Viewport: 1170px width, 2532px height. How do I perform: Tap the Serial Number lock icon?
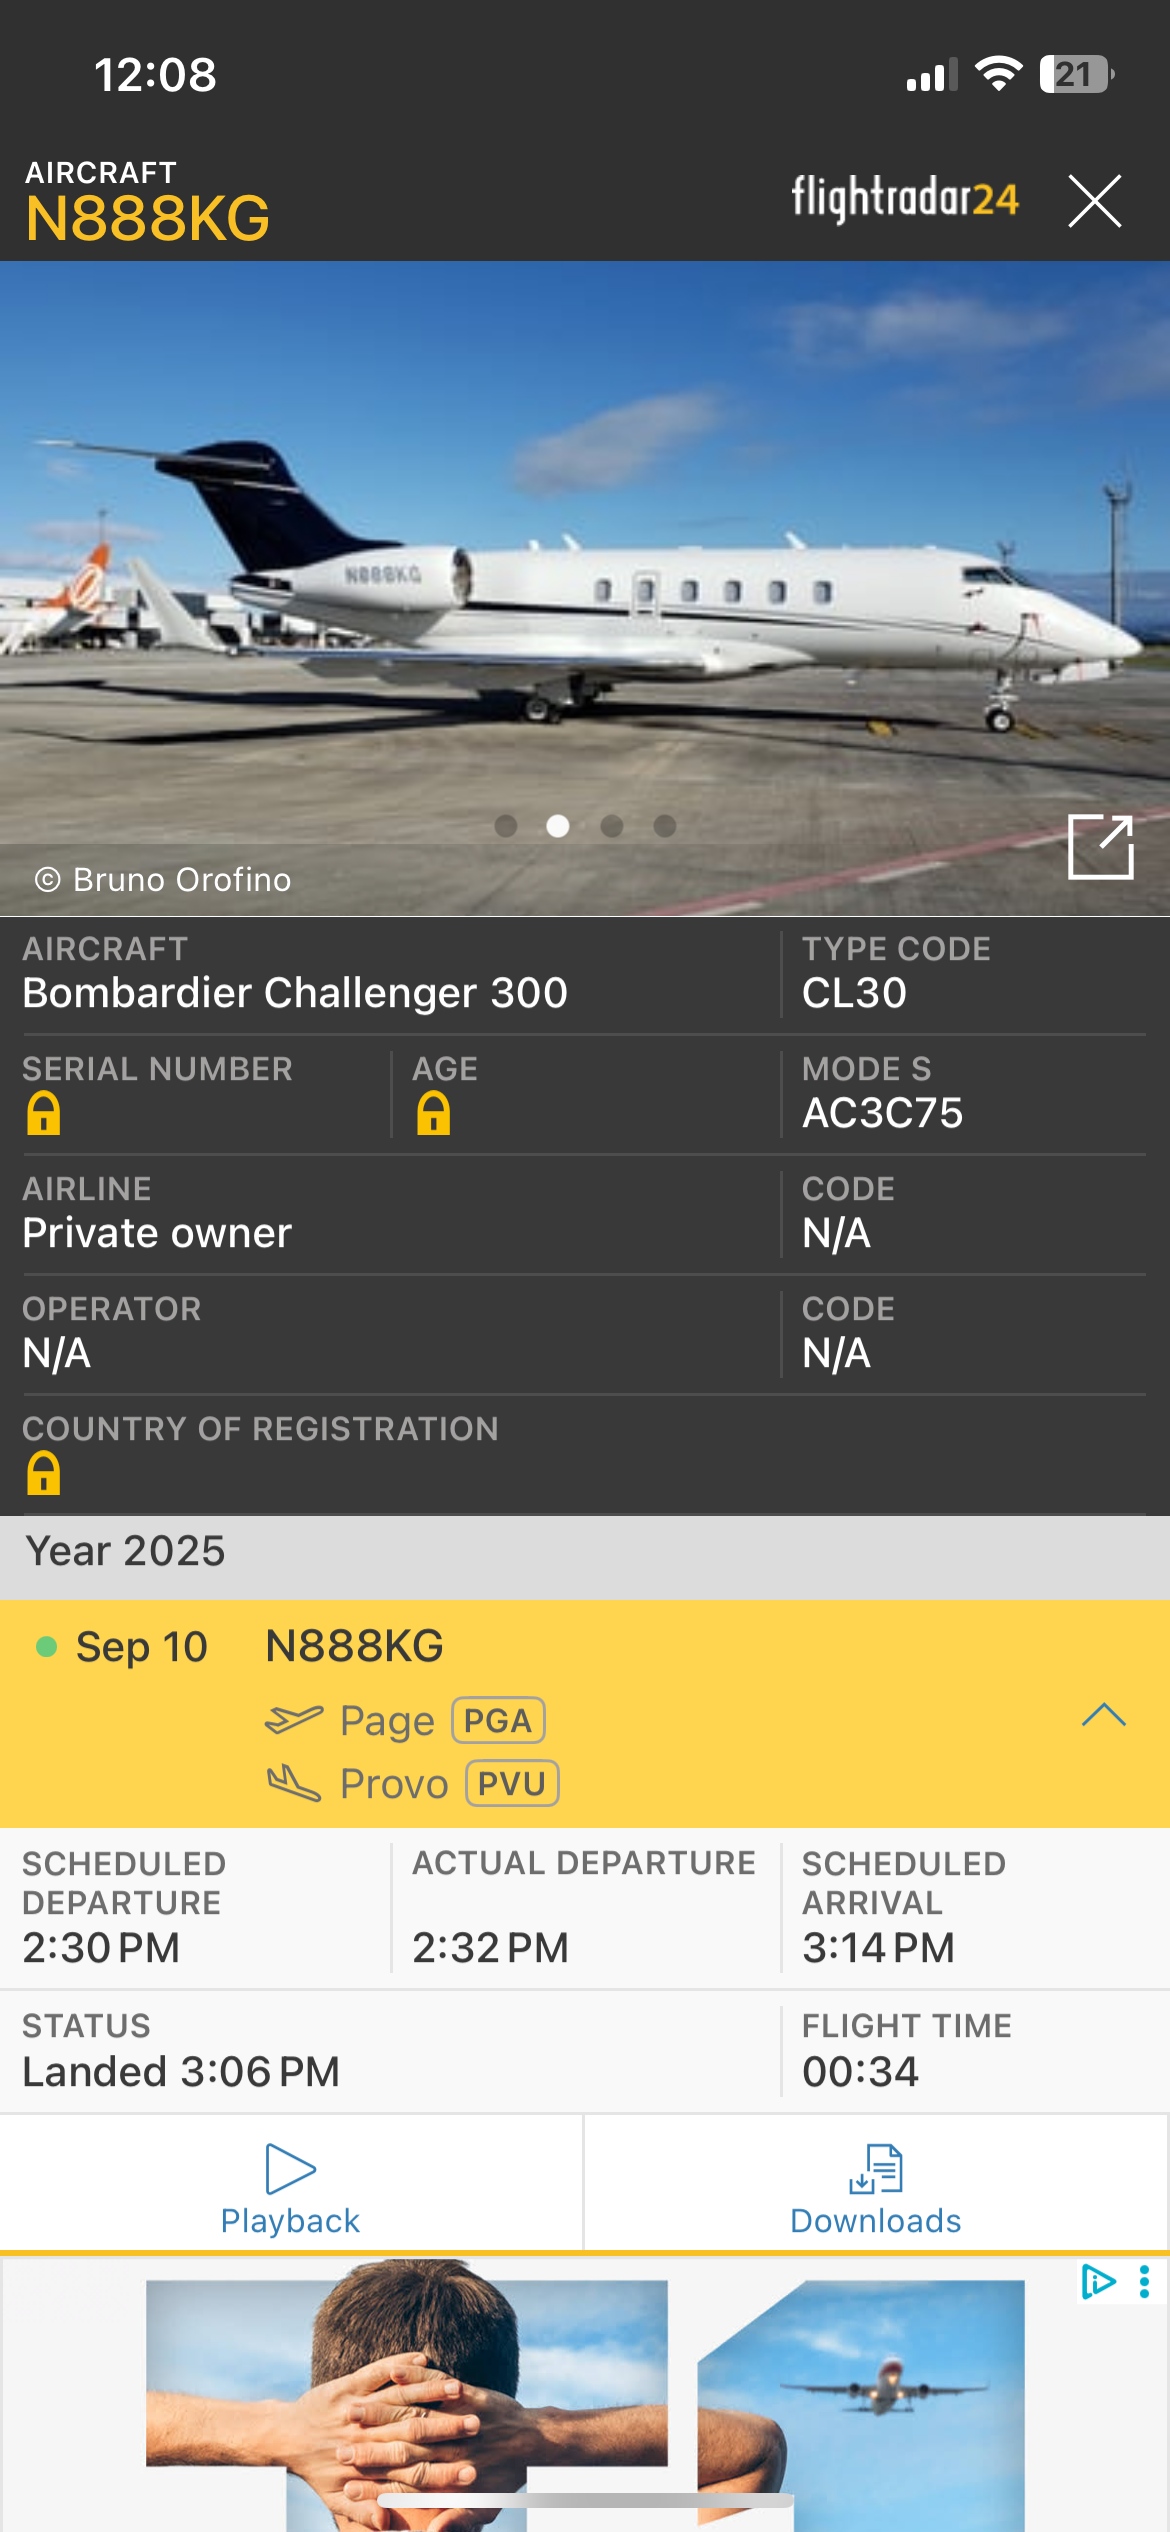pyautogui.click(x=43, y=1113)
